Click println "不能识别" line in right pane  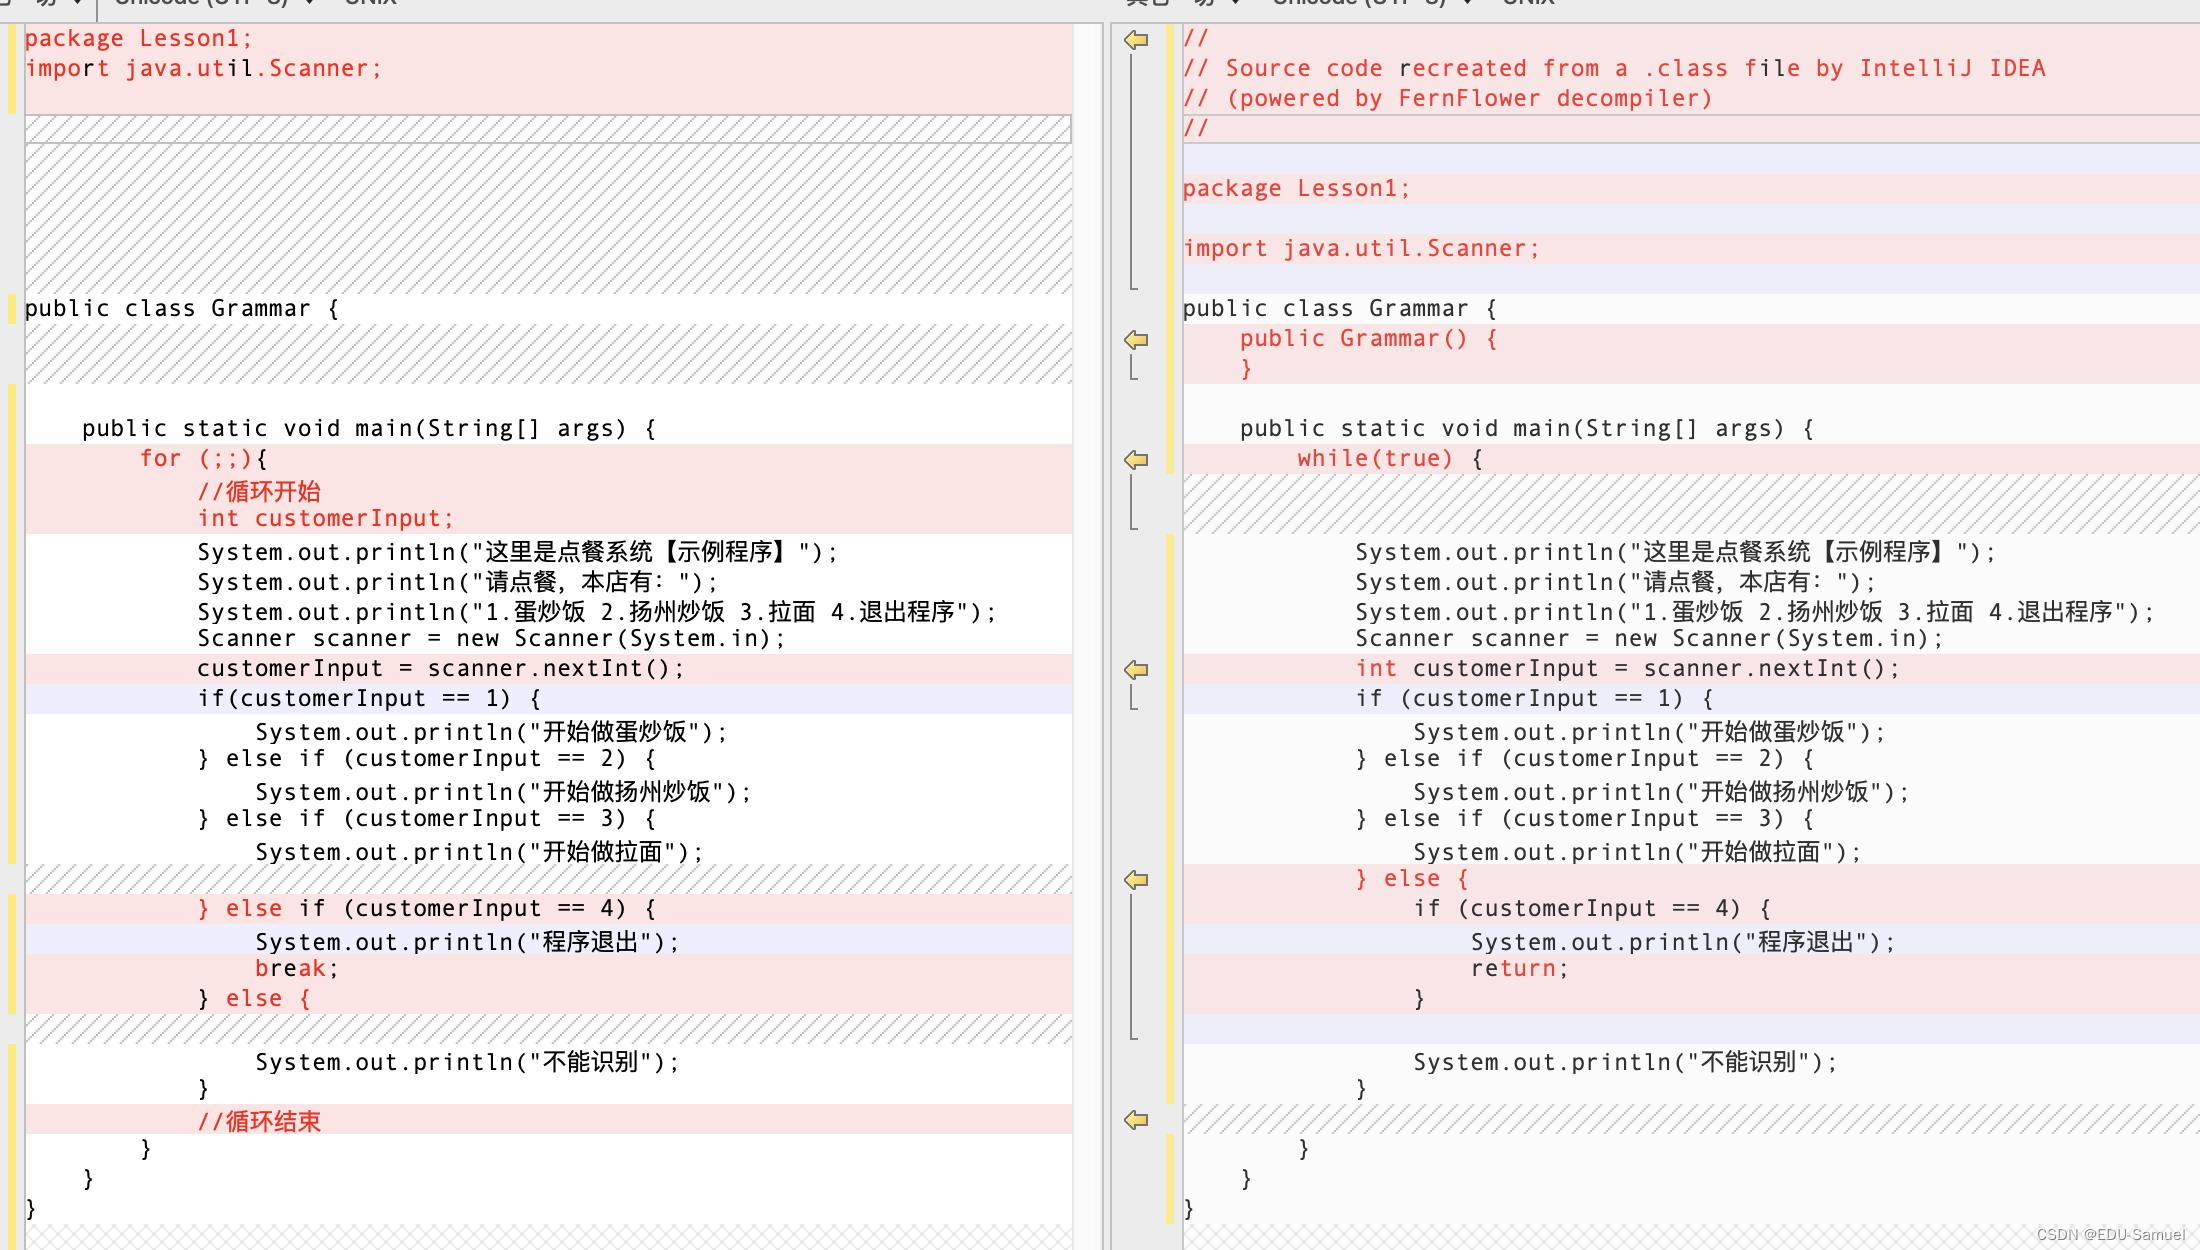(x=1625, y=1061)
